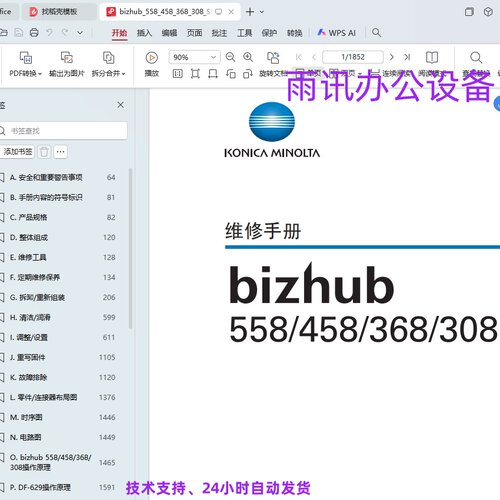This screenshot has width=500, height=500.
Task: Open the WPS AI menu
Action: tap(337, 33)
